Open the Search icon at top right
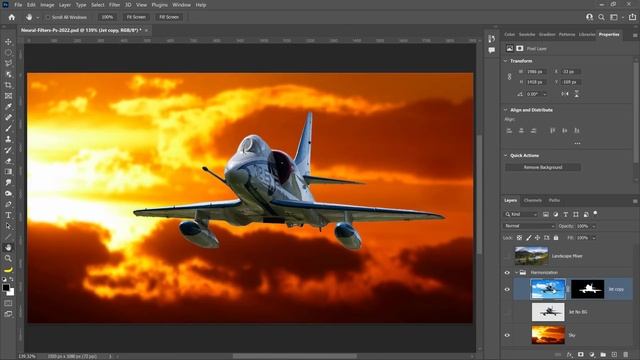Viewport: 640px width, 360px height. [x=601, y=17]
